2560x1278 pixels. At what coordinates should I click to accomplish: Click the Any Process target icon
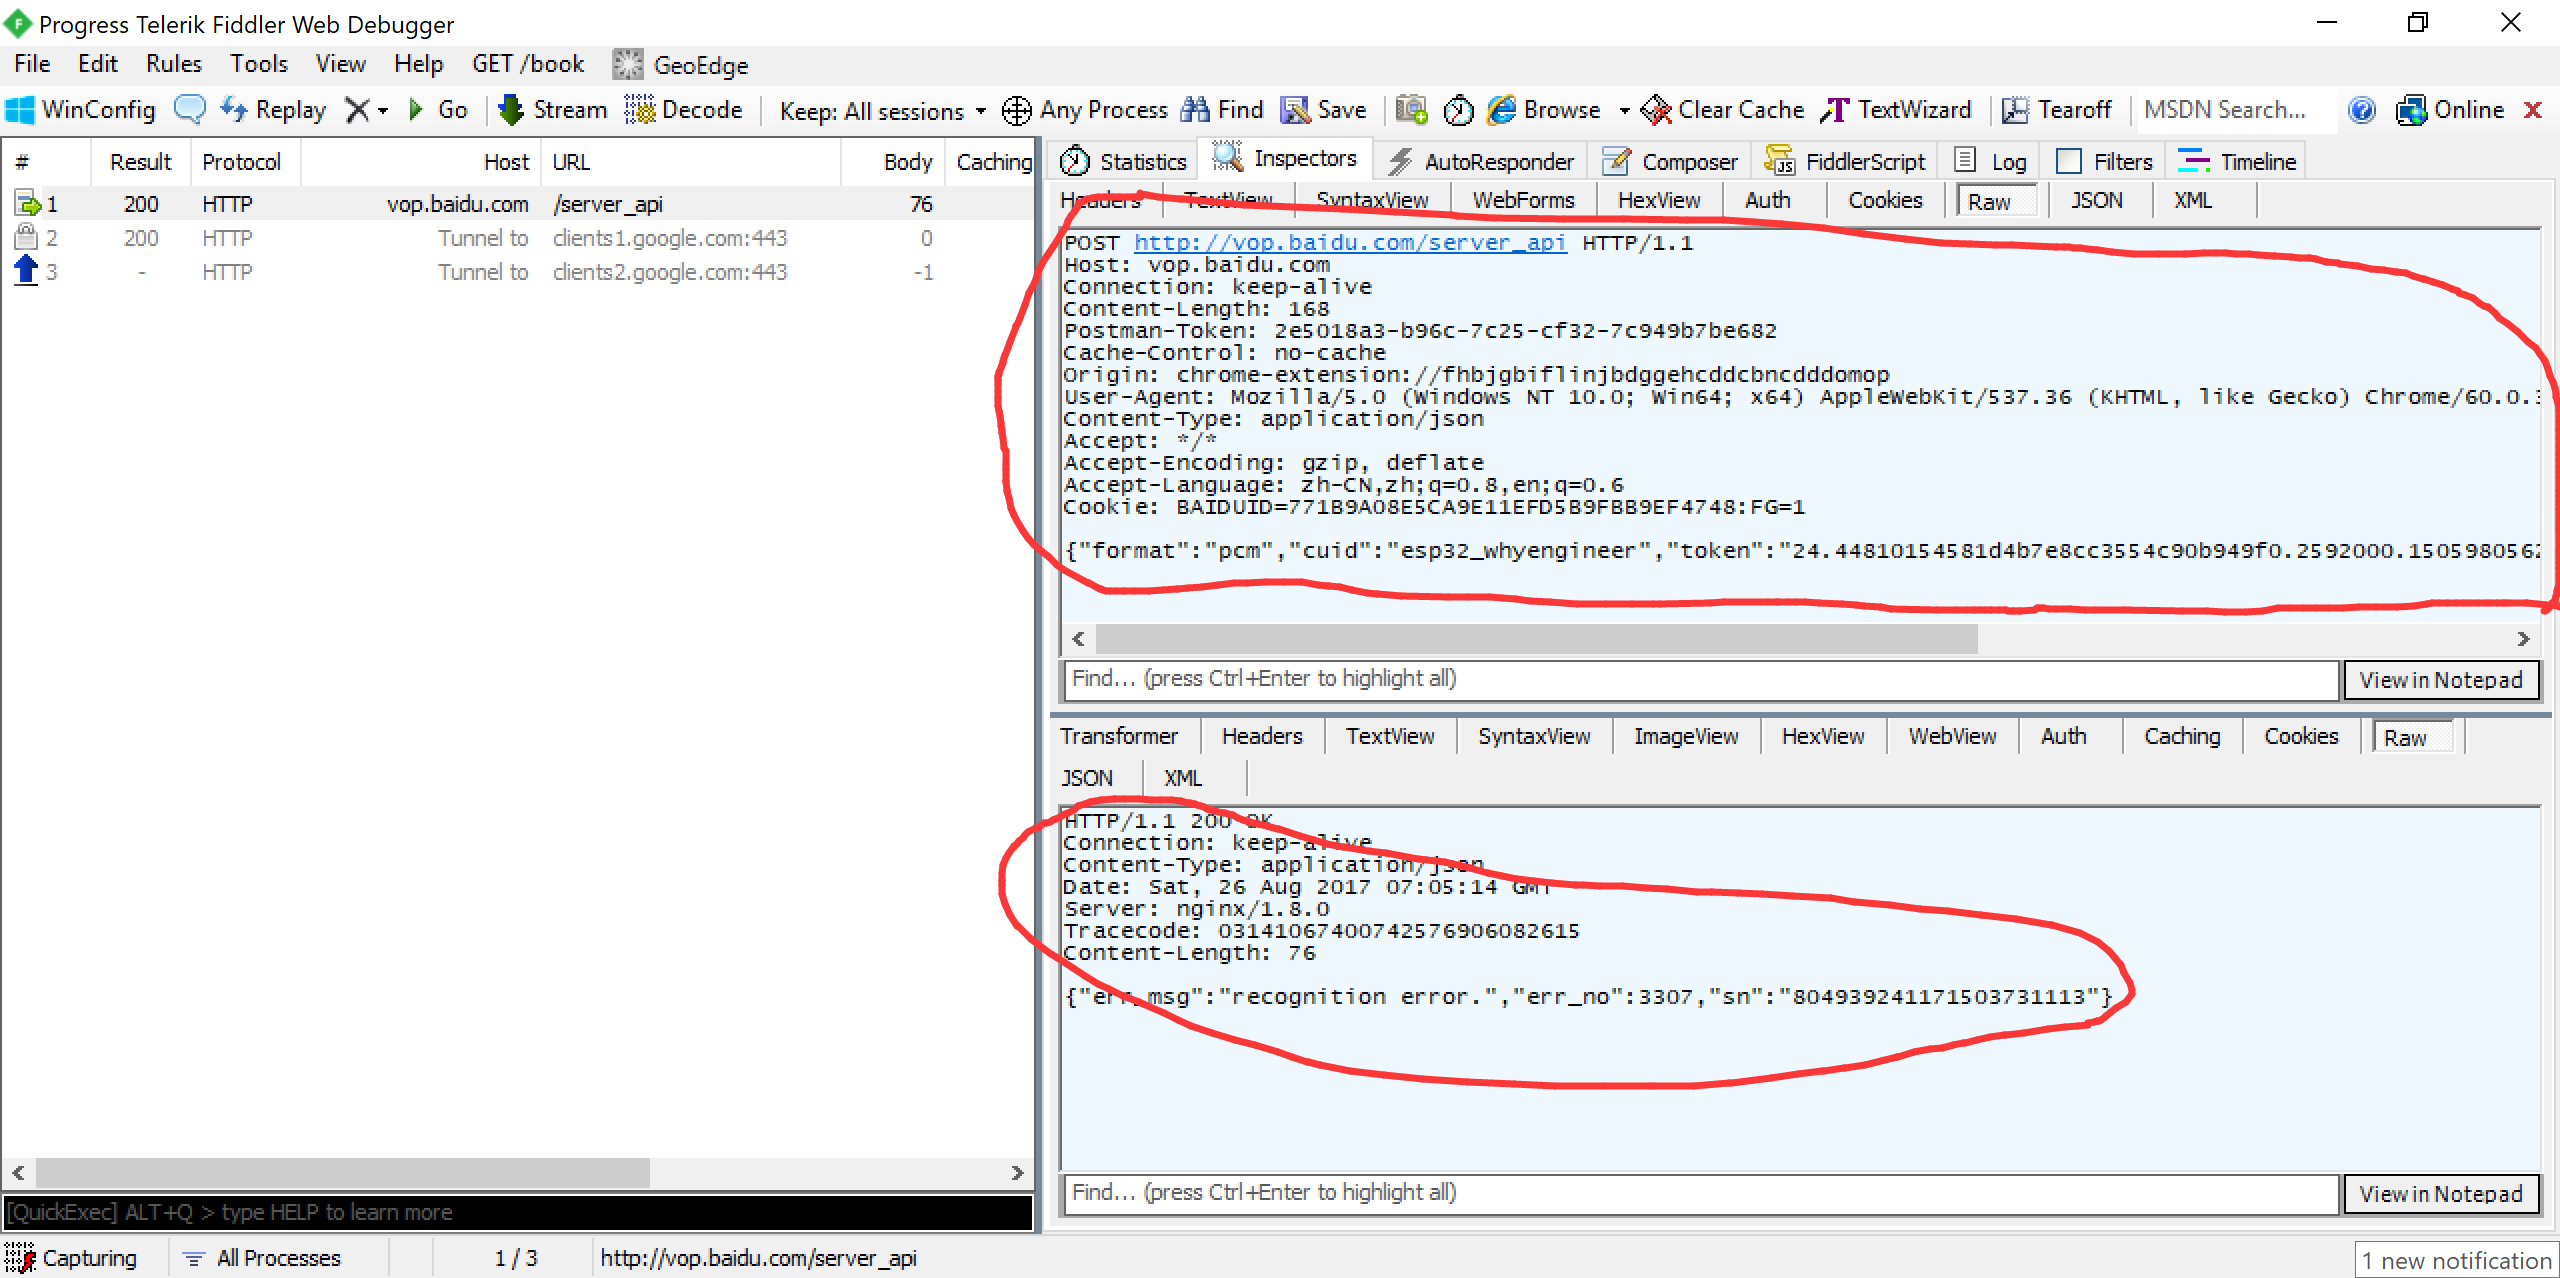click(x=1017, y=110)
